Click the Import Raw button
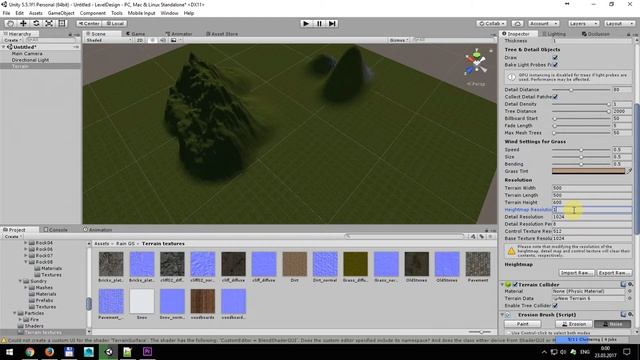 (x=576, y=273)
